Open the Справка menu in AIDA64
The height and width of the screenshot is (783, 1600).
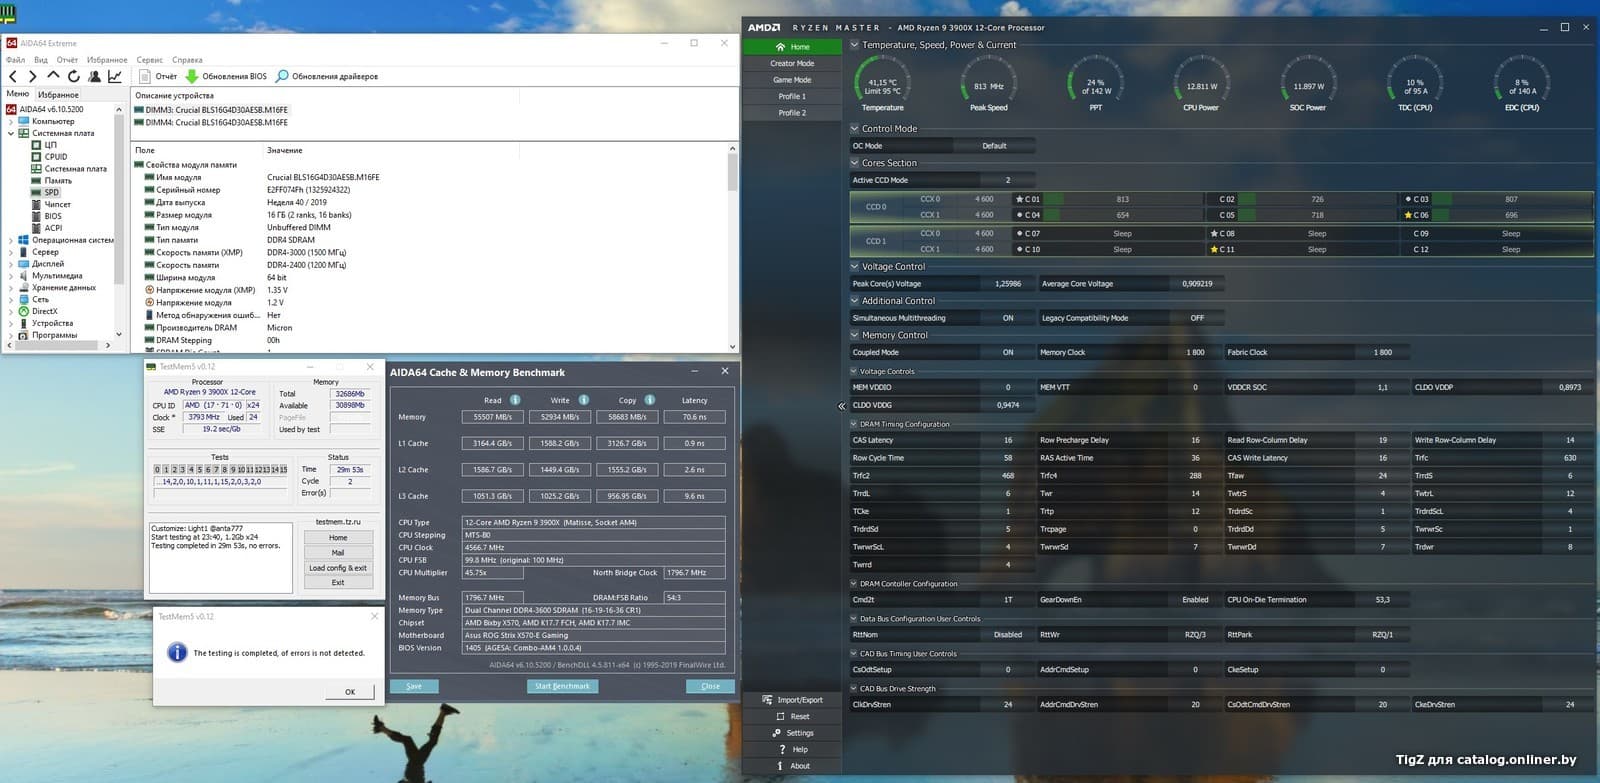[x=187, y=60]
